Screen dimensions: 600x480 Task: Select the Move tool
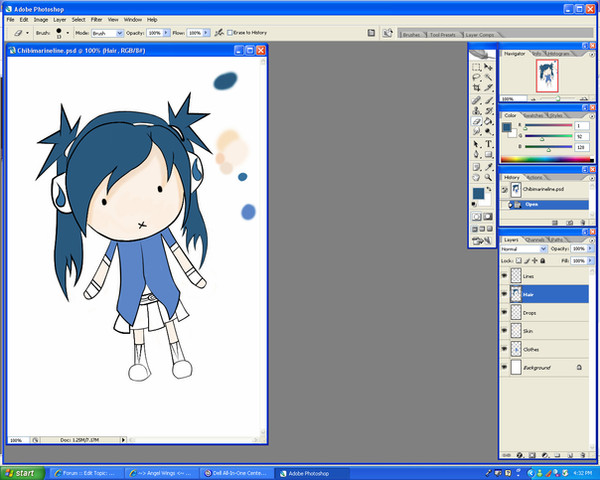488,67
